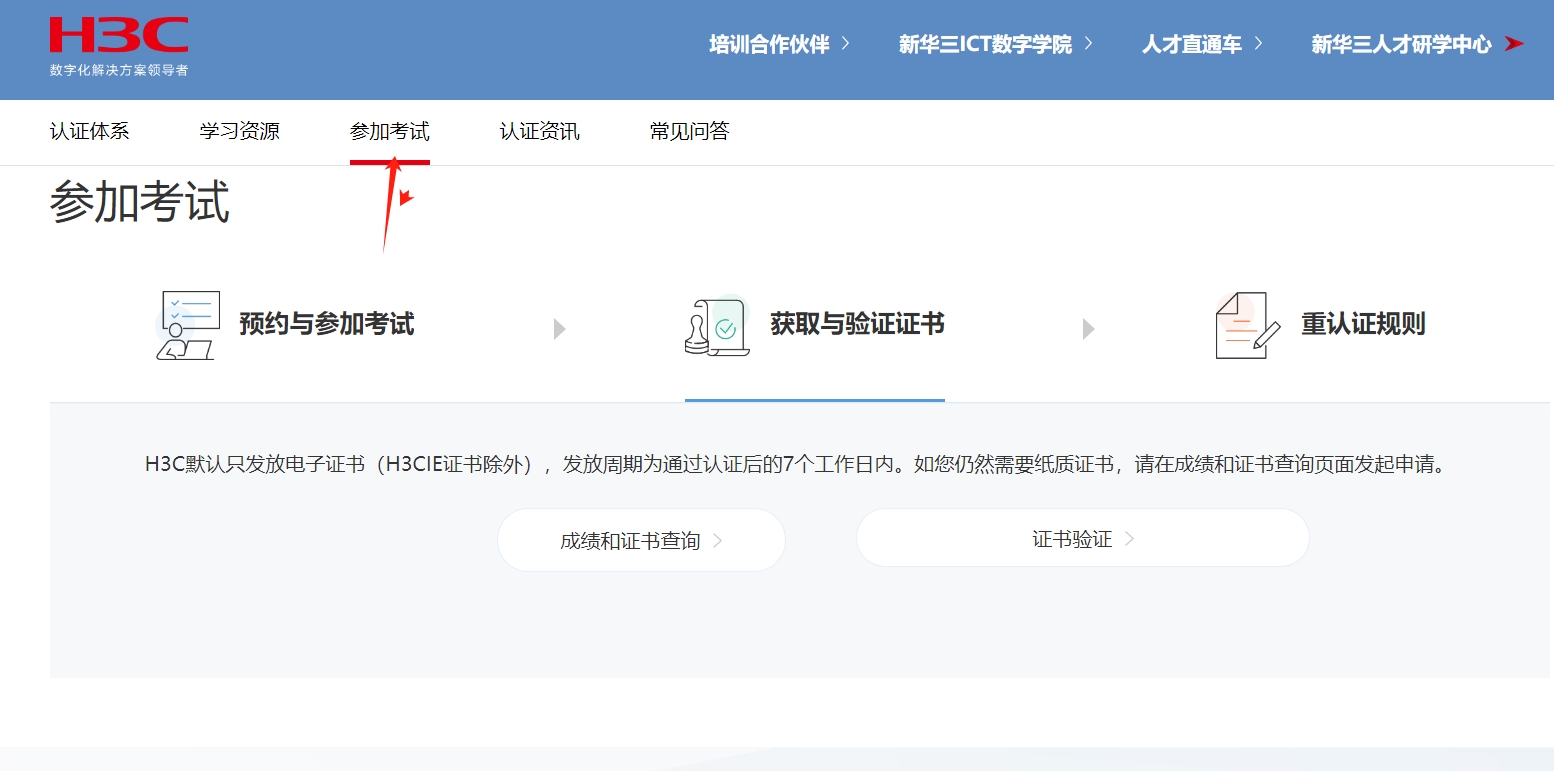Click 证书验证 button
Image resolution: width=1554 pixels, height=771 pixels.
point(1083,539)
